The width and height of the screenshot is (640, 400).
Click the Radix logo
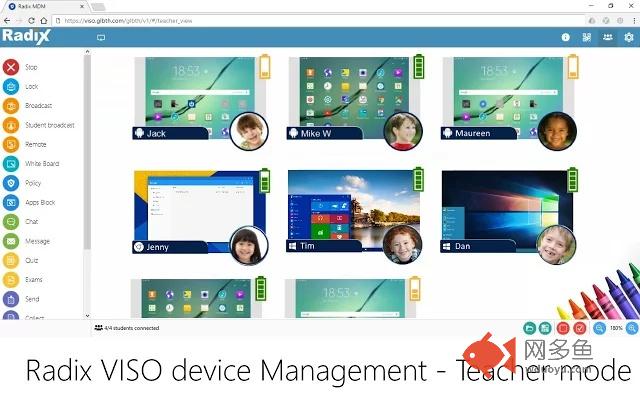tap(26, 36)
